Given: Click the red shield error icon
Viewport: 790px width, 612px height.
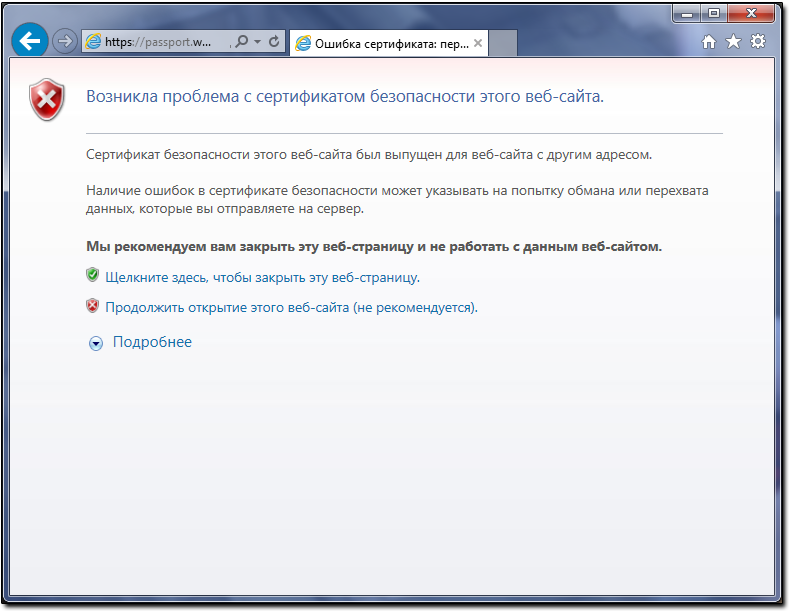Looking at the screenshot, I should pyautogui.click(x=47, y=99).
